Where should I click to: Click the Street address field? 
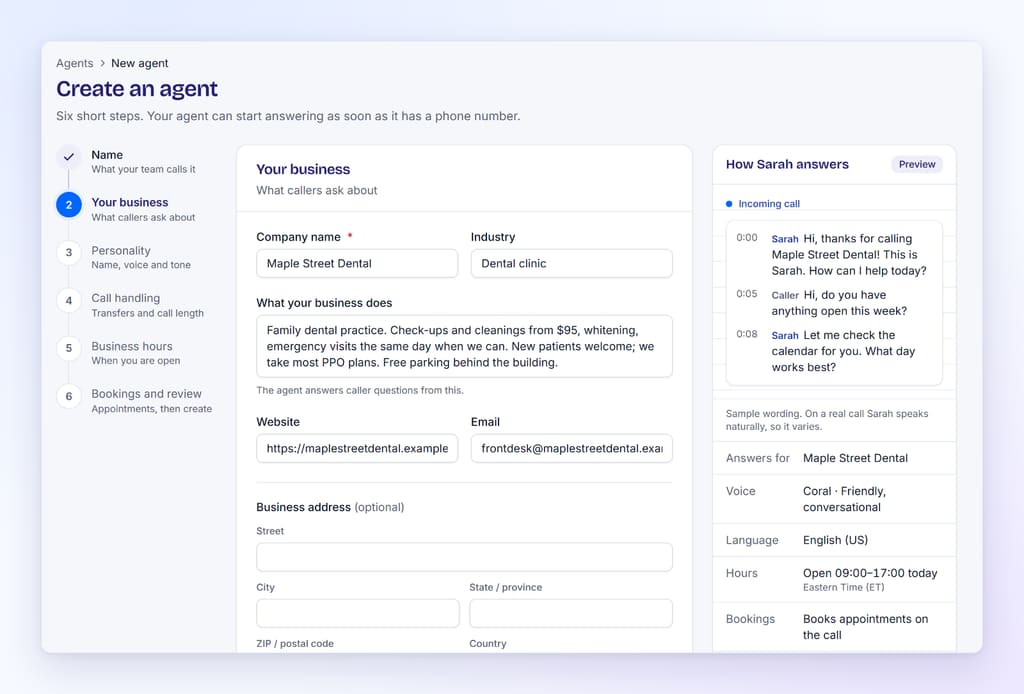tap(464, 558)
